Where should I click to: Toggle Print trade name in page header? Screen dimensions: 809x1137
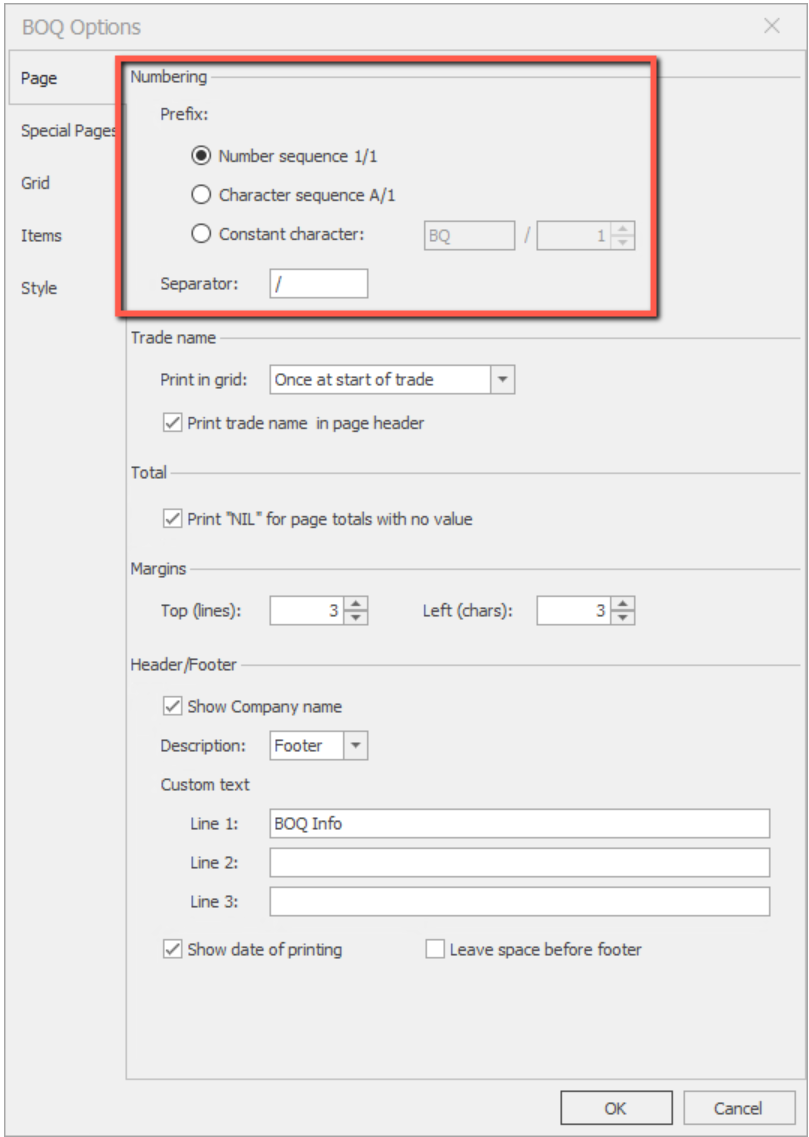[171, 423]
